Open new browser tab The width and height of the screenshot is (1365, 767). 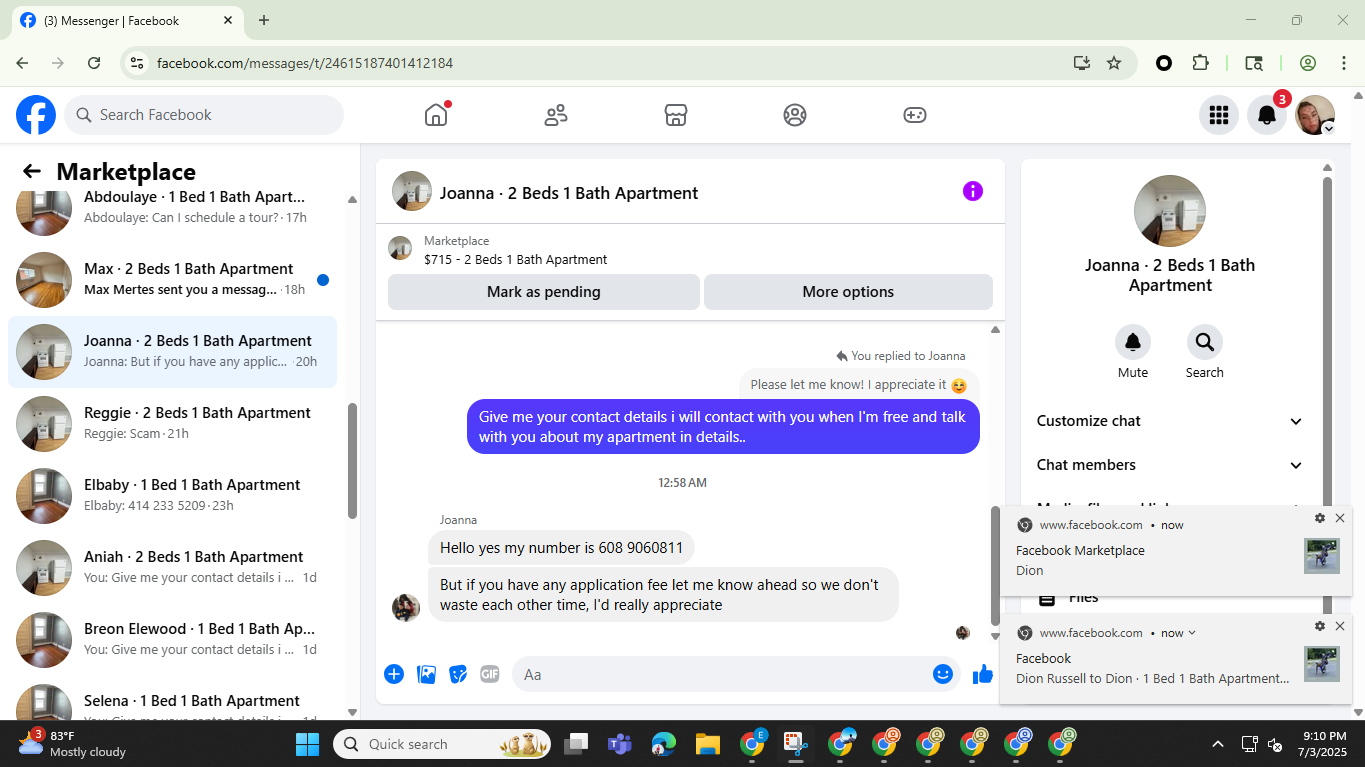click(264, 20)
